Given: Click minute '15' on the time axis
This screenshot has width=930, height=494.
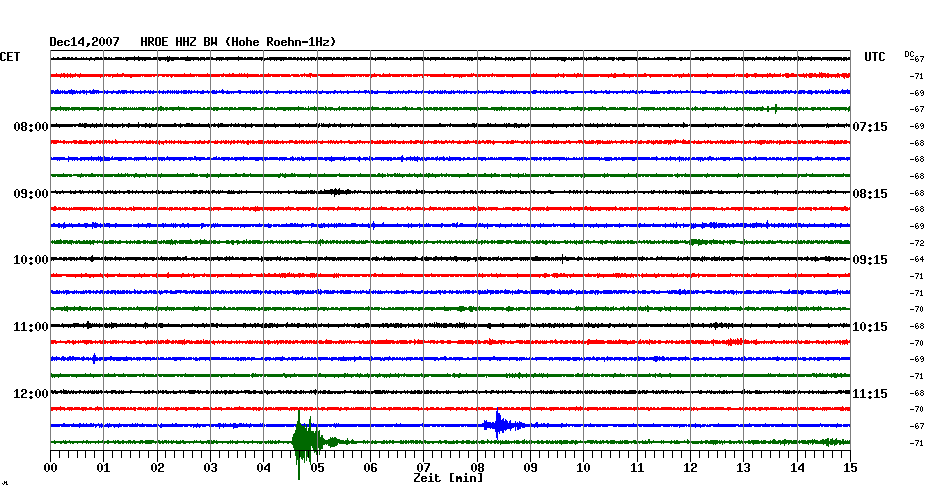Looking at the screenshot, I should click(850, 468).
